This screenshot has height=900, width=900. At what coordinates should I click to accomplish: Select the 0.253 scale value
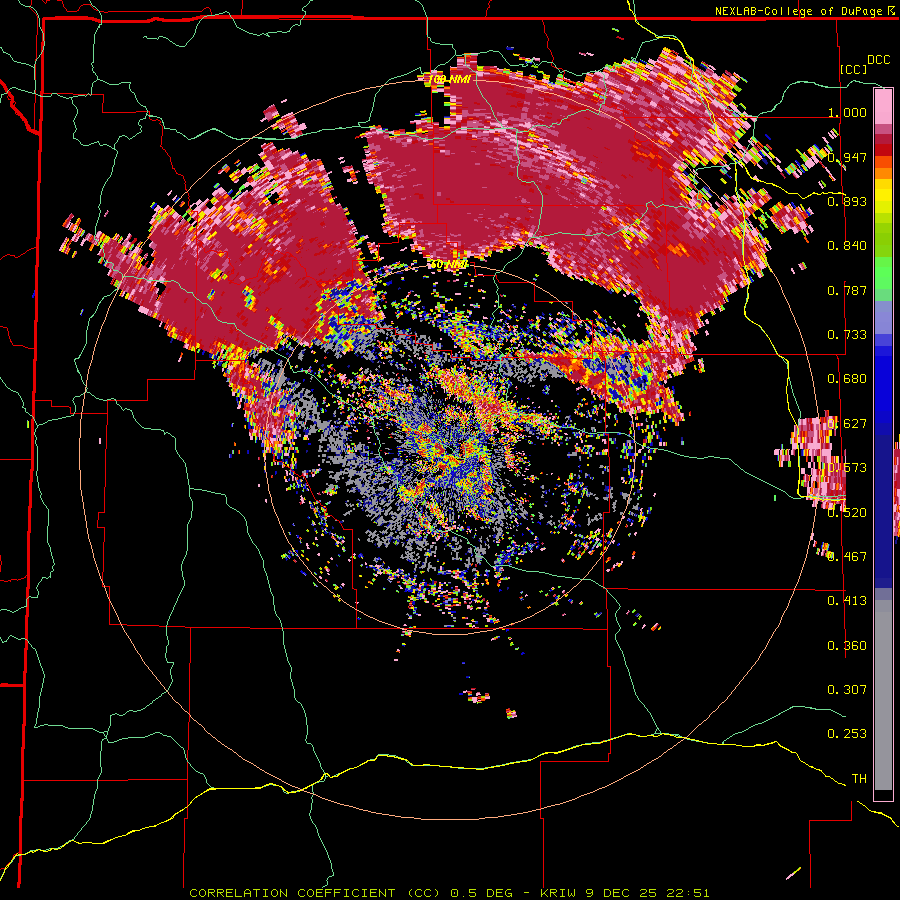pyautogui.click(x=847, y=734)
